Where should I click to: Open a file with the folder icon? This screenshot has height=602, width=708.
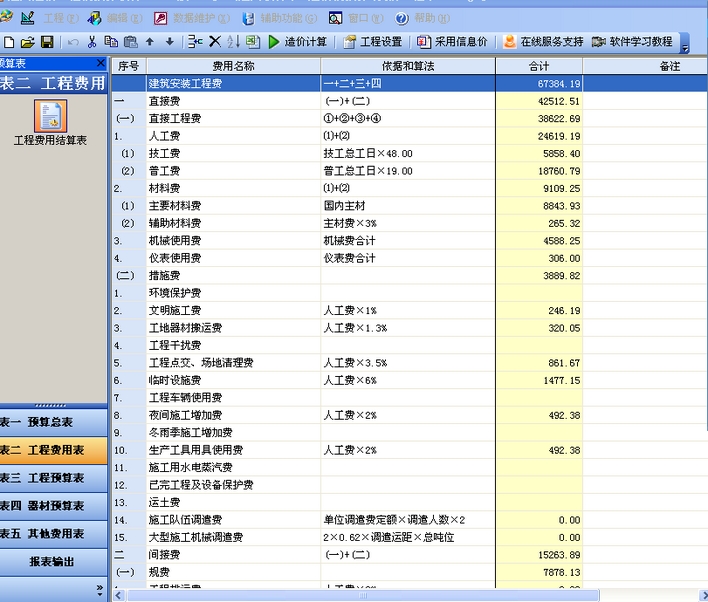pyautogui.click(x=28, y=42)
